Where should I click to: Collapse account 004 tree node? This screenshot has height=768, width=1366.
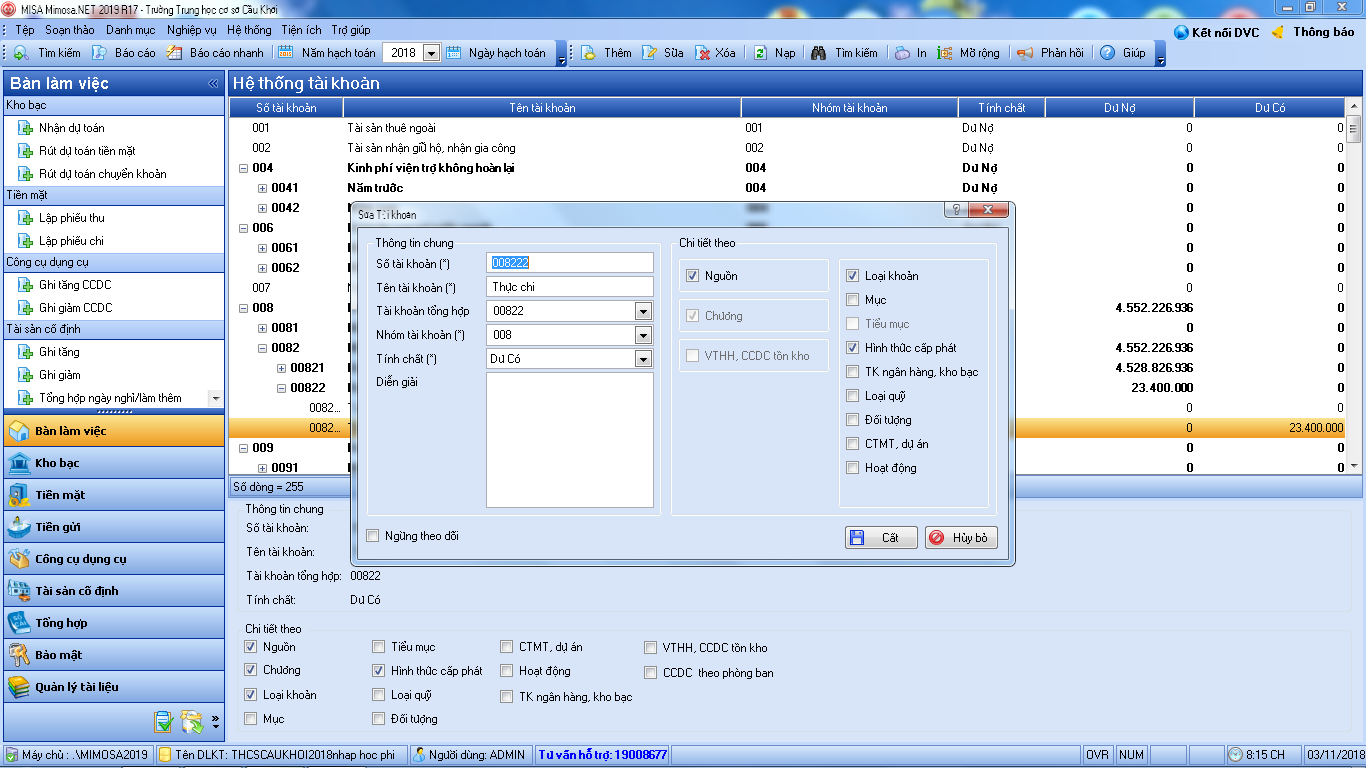coord(243,168)
